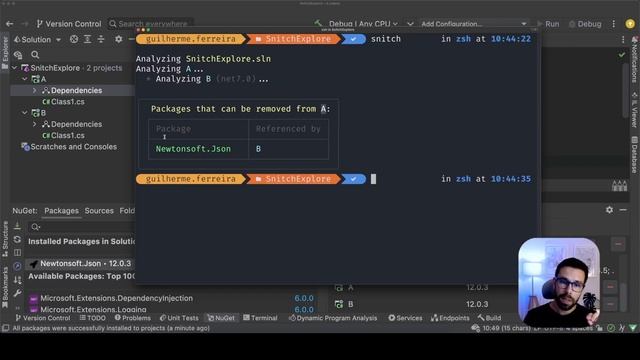Switch to NuGet Packages tab
640x360 pixels.
(61, 211)
